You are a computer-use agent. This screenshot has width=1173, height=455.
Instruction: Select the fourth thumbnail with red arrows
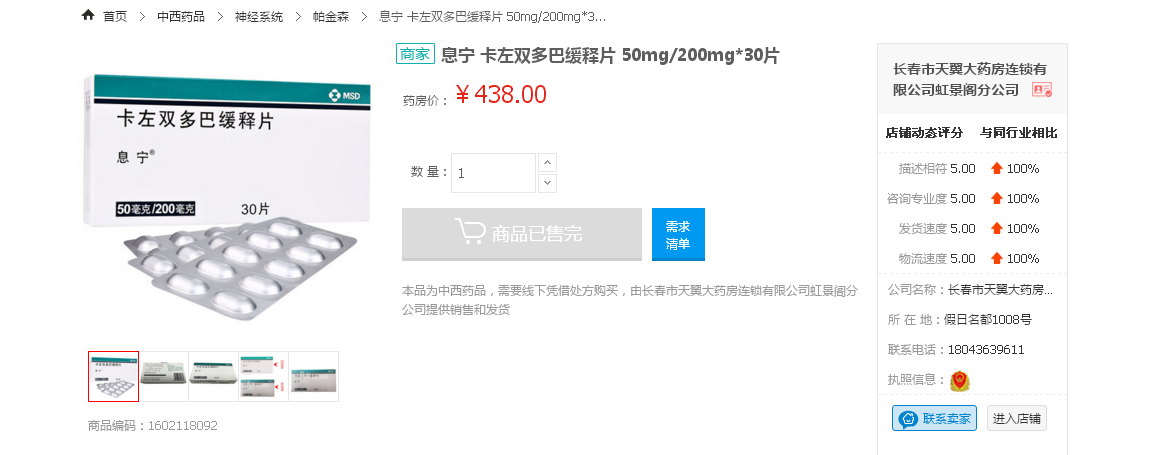pos(264,376)
